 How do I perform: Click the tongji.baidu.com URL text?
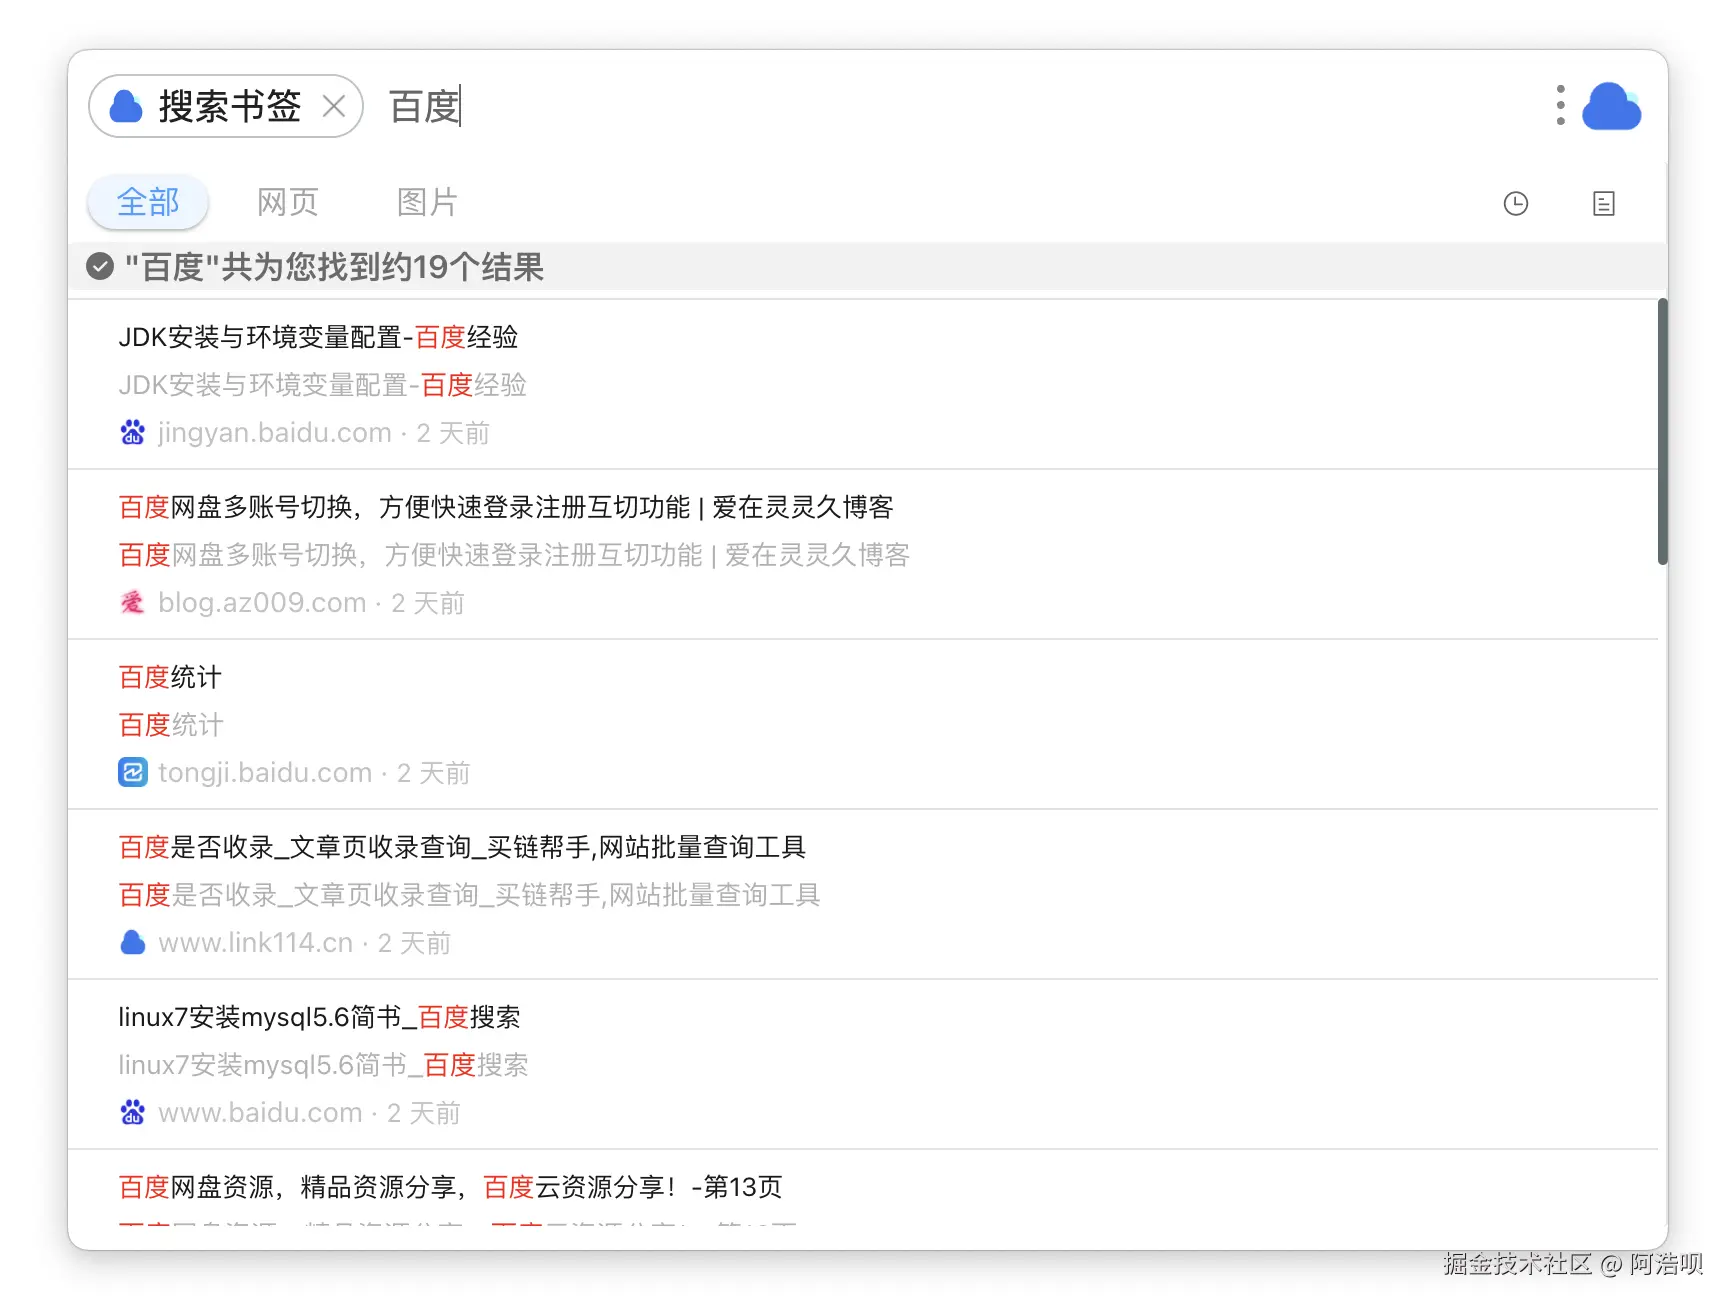265,773
